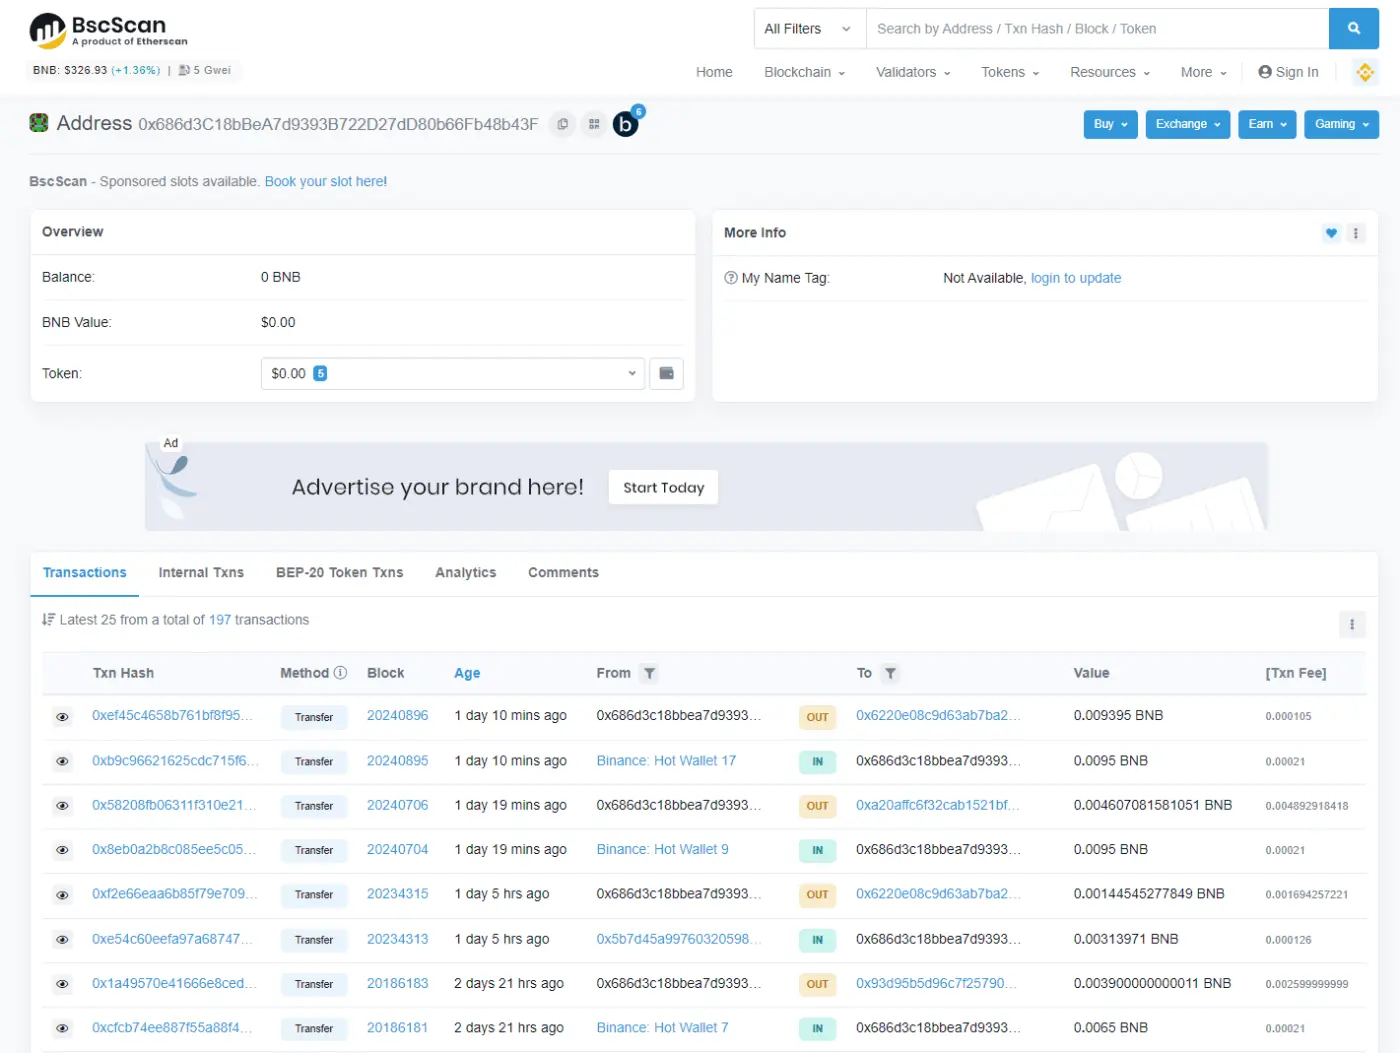This screenshot has height=1053, width=1400.
Task: Open the BEP-20 Token Txns tab
Action: [x=339, y=573]
